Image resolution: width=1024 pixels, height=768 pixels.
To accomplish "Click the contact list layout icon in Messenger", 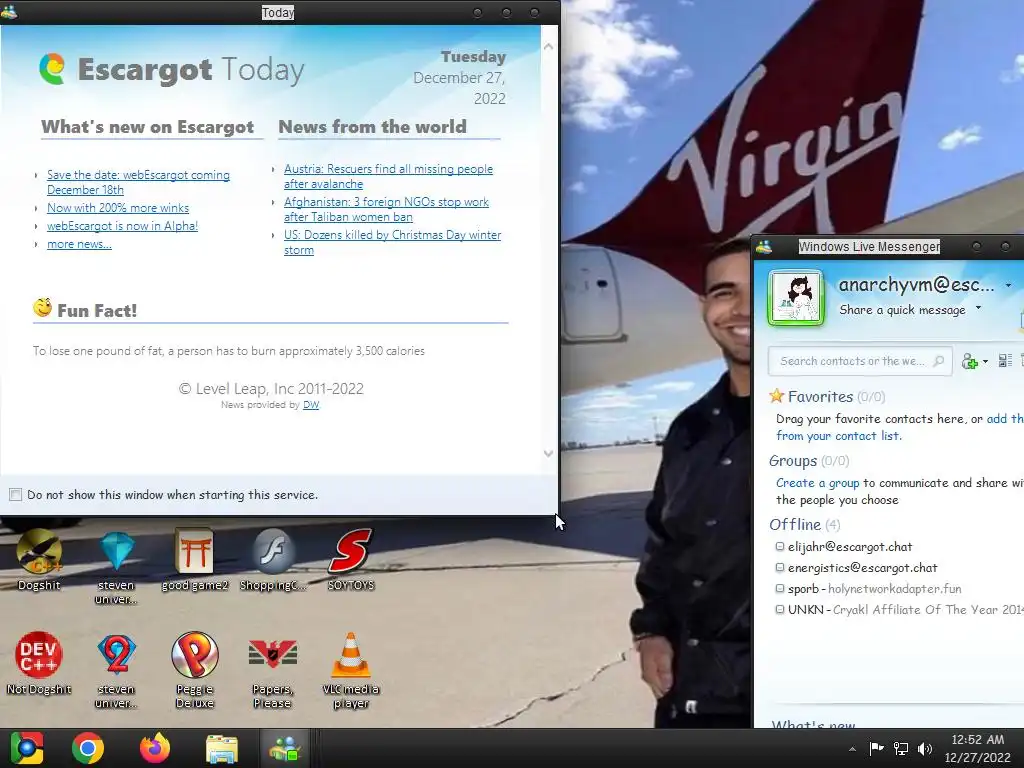I will tap(1005, 360).
